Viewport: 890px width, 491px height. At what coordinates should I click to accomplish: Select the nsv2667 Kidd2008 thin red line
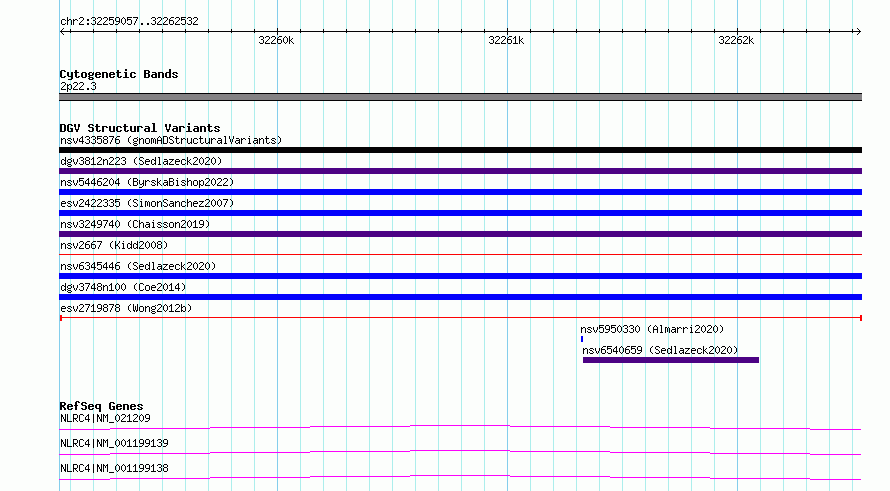(x=460, y=254)
